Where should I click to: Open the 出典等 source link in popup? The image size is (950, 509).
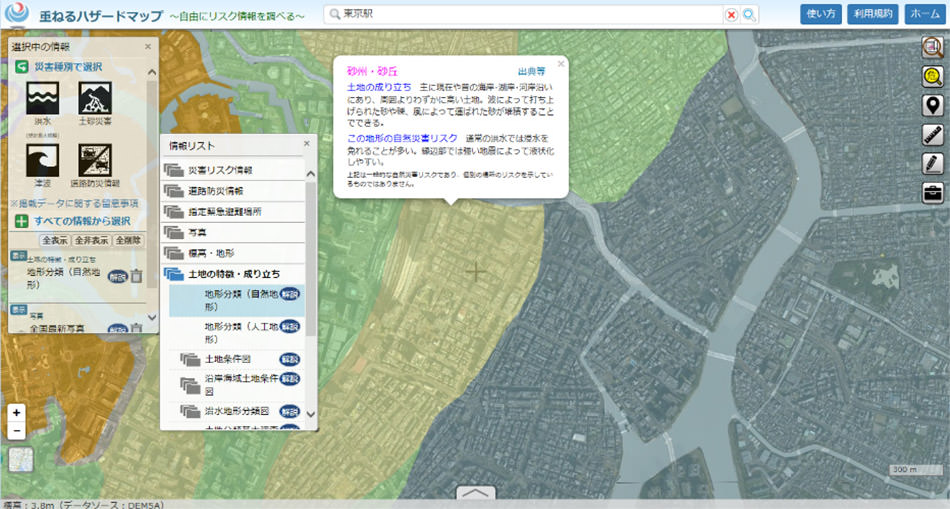(x=531, y=72)
